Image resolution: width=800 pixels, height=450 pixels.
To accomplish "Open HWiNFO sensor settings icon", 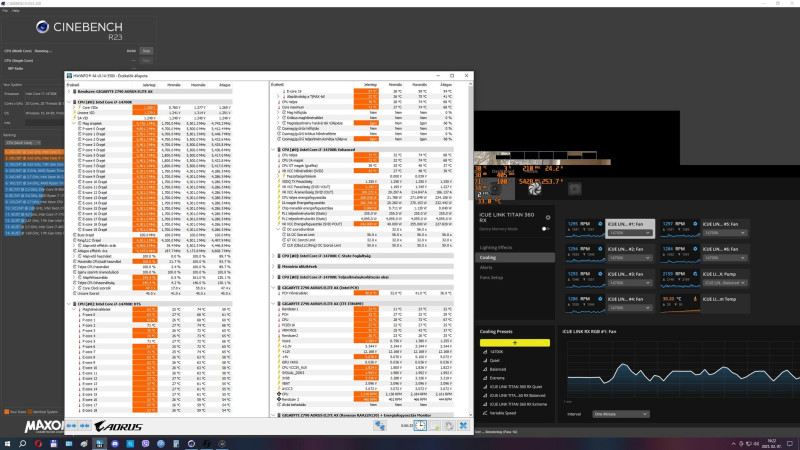I will [x=449, y=426].
